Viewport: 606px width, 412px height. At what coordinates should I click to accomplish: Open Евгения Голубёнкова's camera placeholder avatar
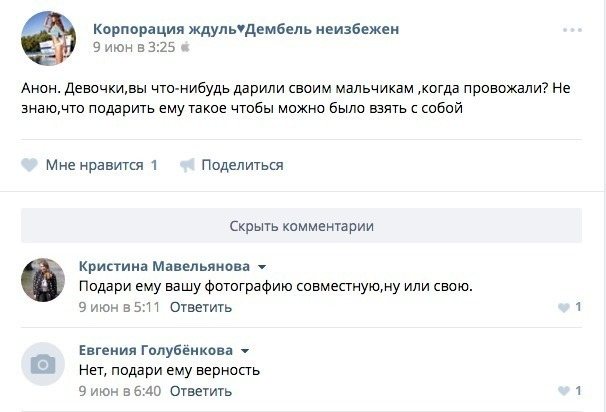point(43,364)
